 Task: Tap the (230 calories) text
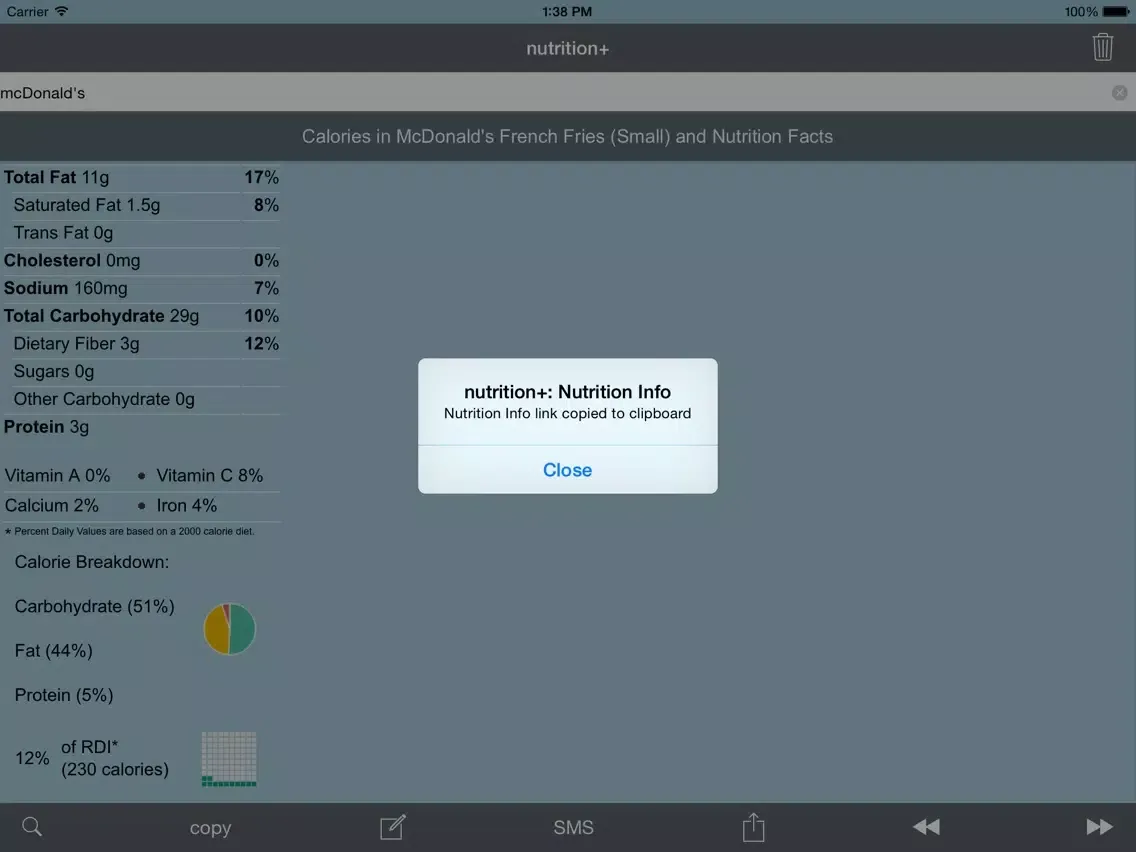115,769
